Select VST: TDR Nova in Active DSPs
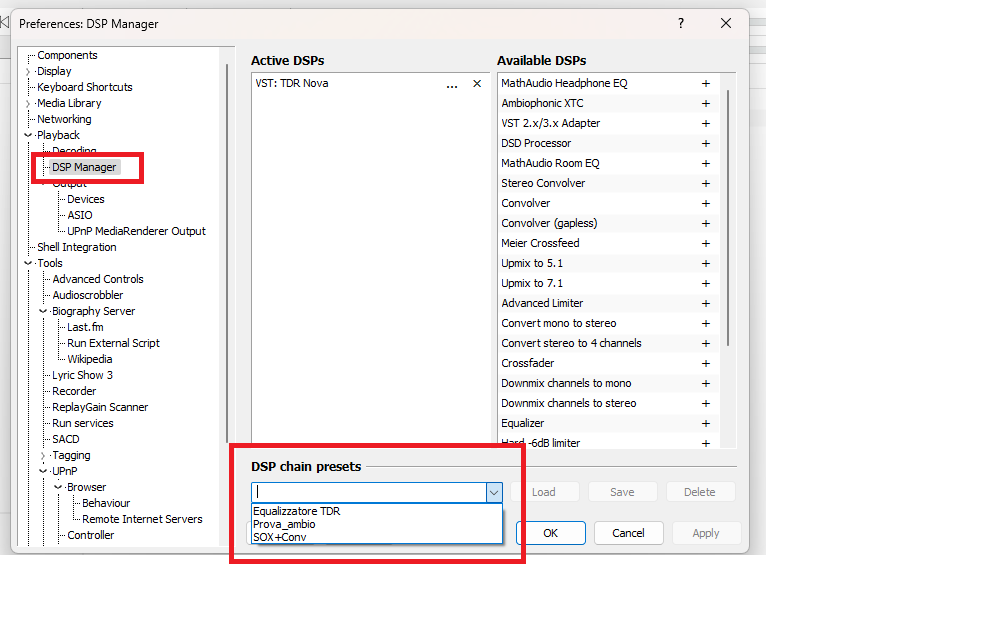The image size is (1008, 631). point(292,84)
